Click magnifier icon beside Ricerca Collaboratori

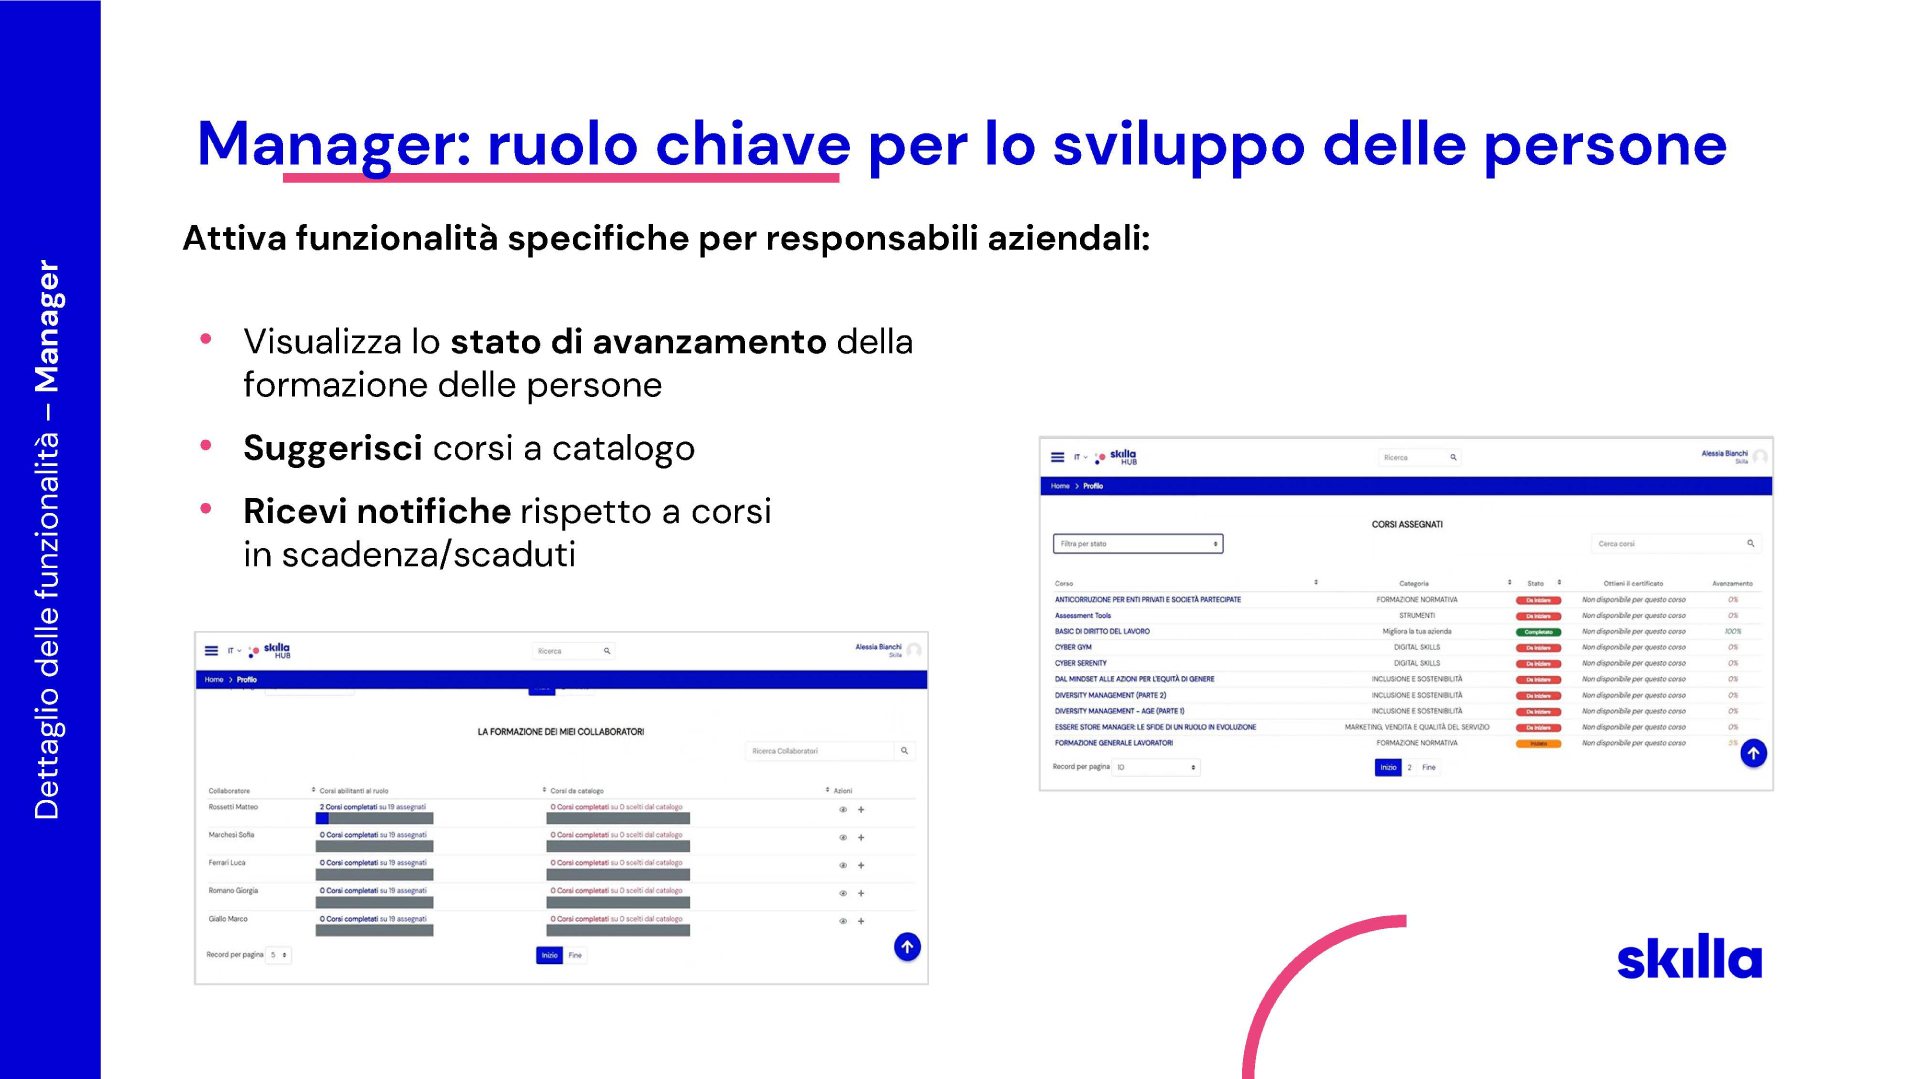[904, 751]
